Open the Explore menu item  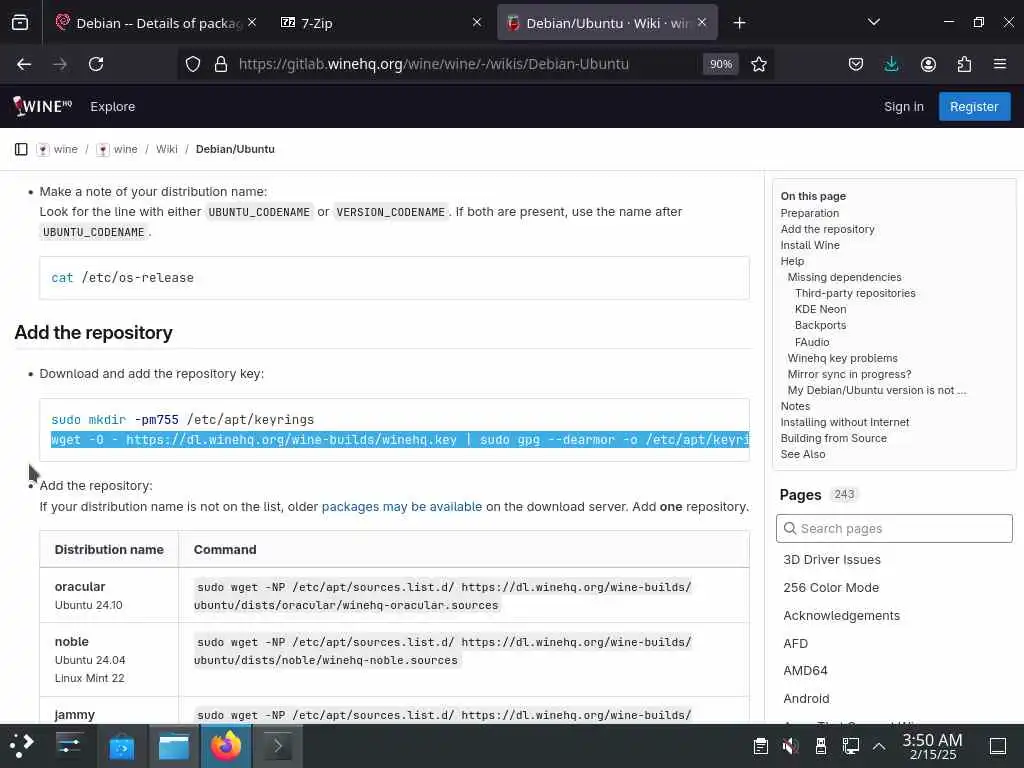click(112, 106)
